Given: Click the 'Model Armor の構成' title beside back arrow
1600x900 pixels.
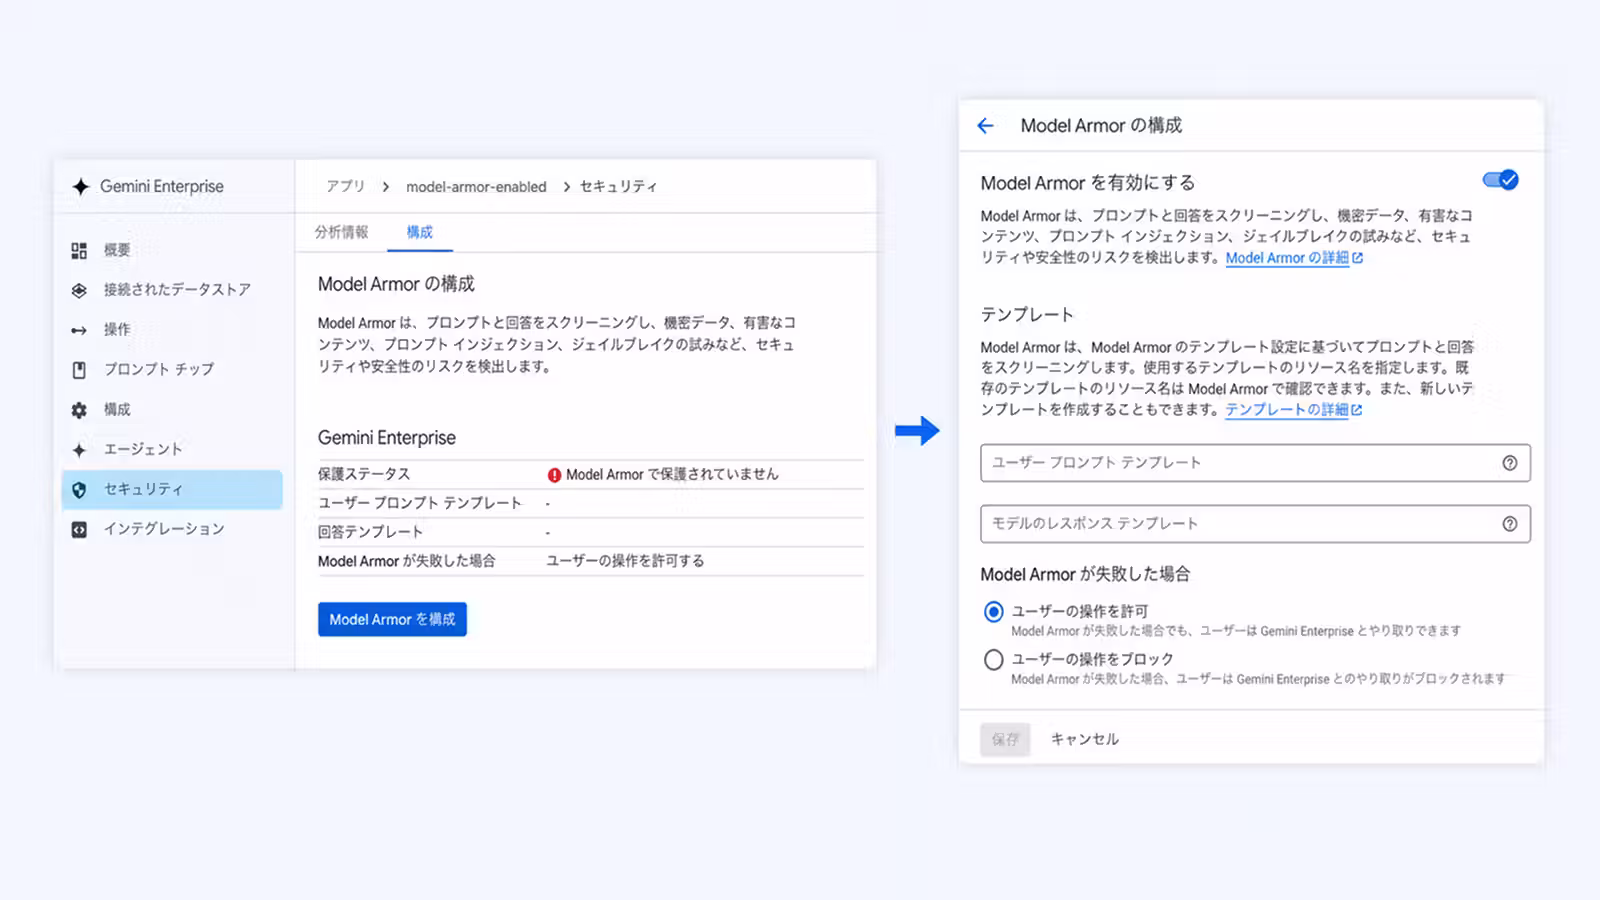Looking at the screenshot, I should (1101, 126).
